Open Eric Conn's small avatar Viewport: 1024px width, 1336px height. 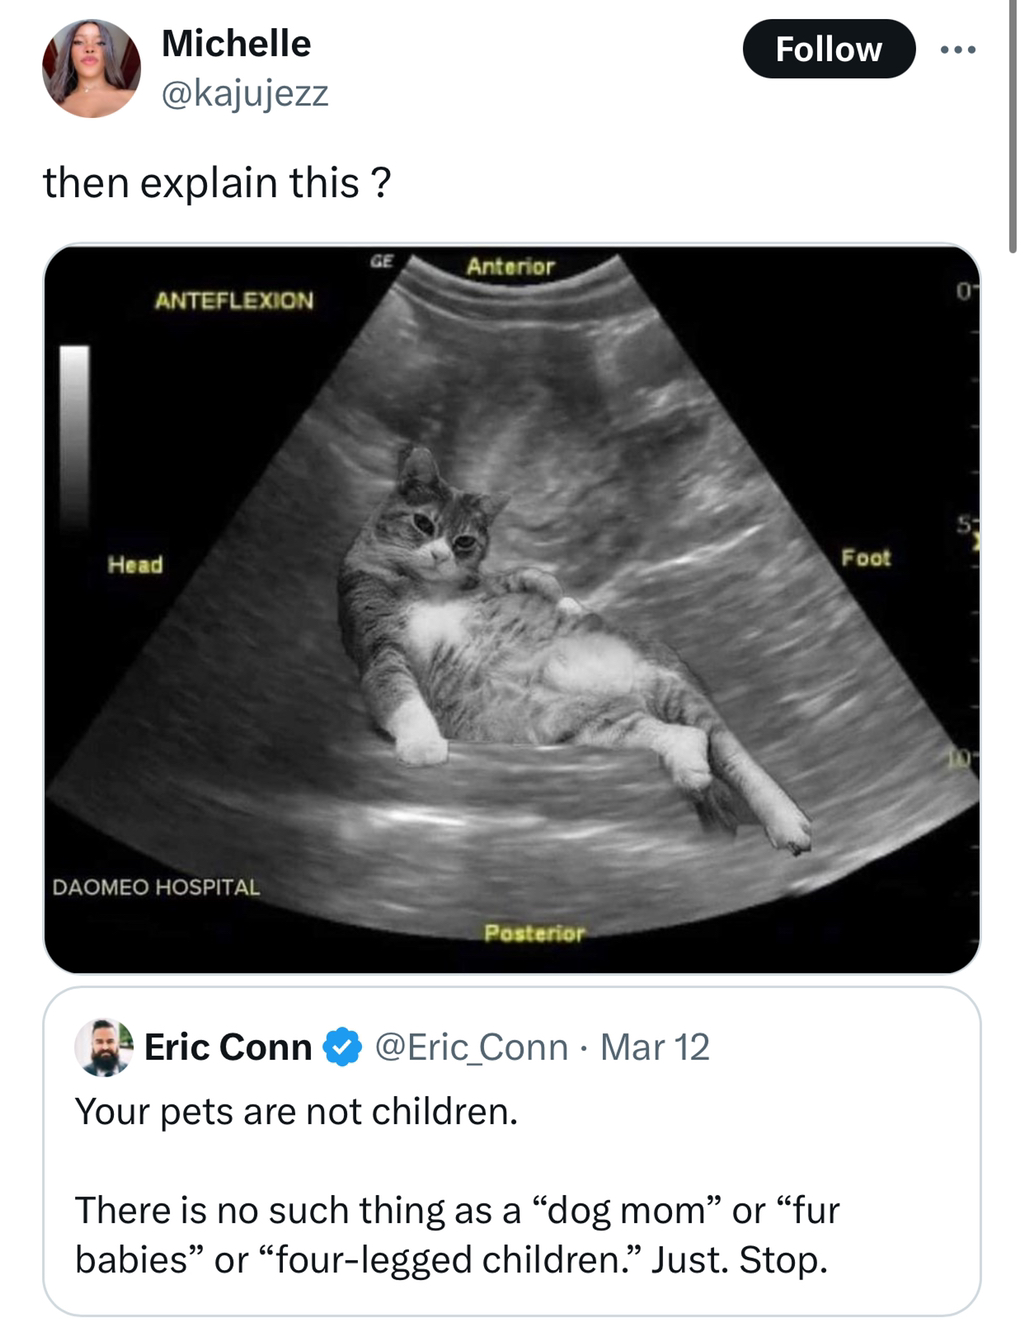(104, 1047)
